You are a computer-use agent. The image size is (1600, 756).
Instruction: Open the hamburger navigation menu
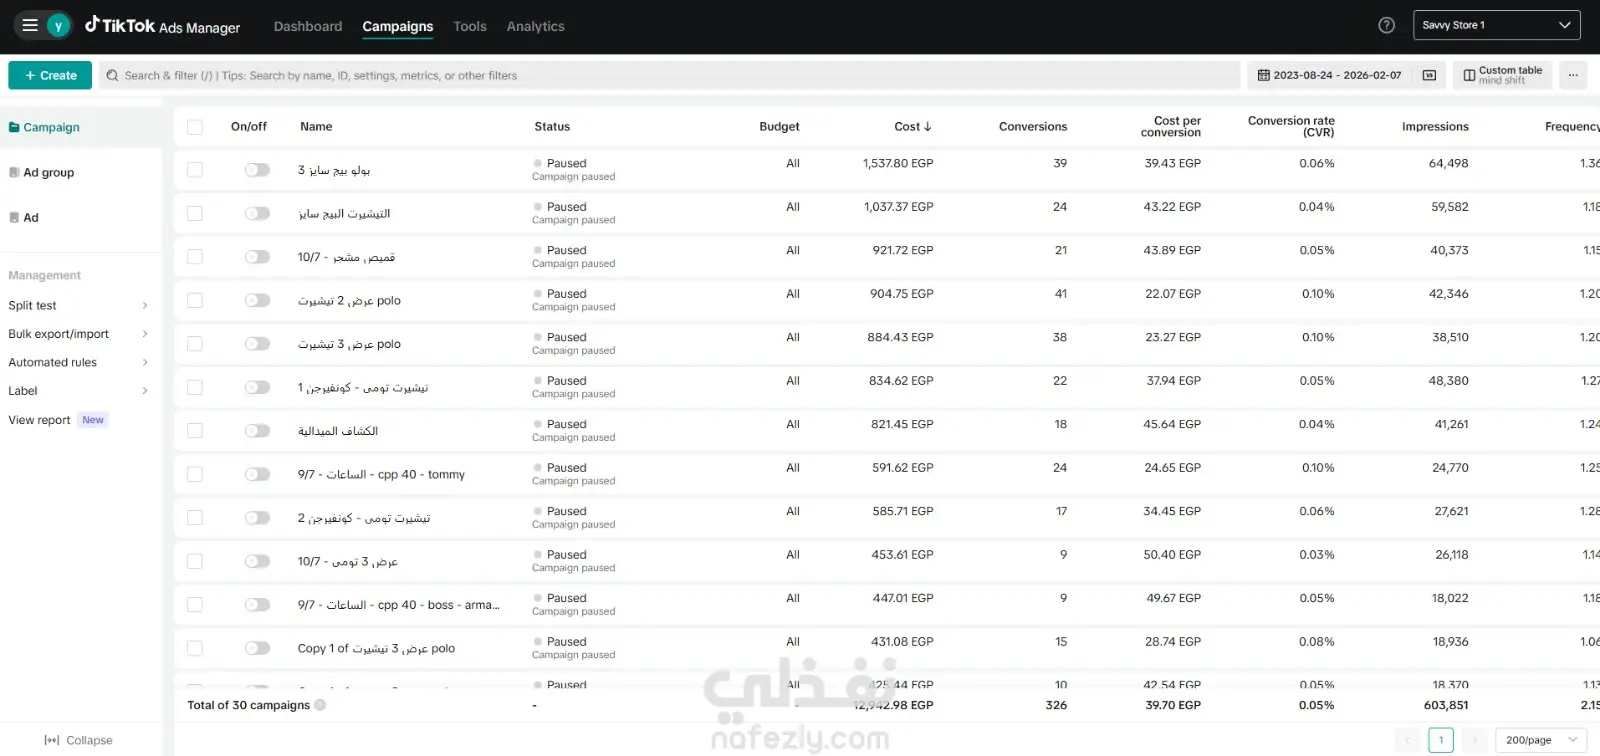[30, 25]
